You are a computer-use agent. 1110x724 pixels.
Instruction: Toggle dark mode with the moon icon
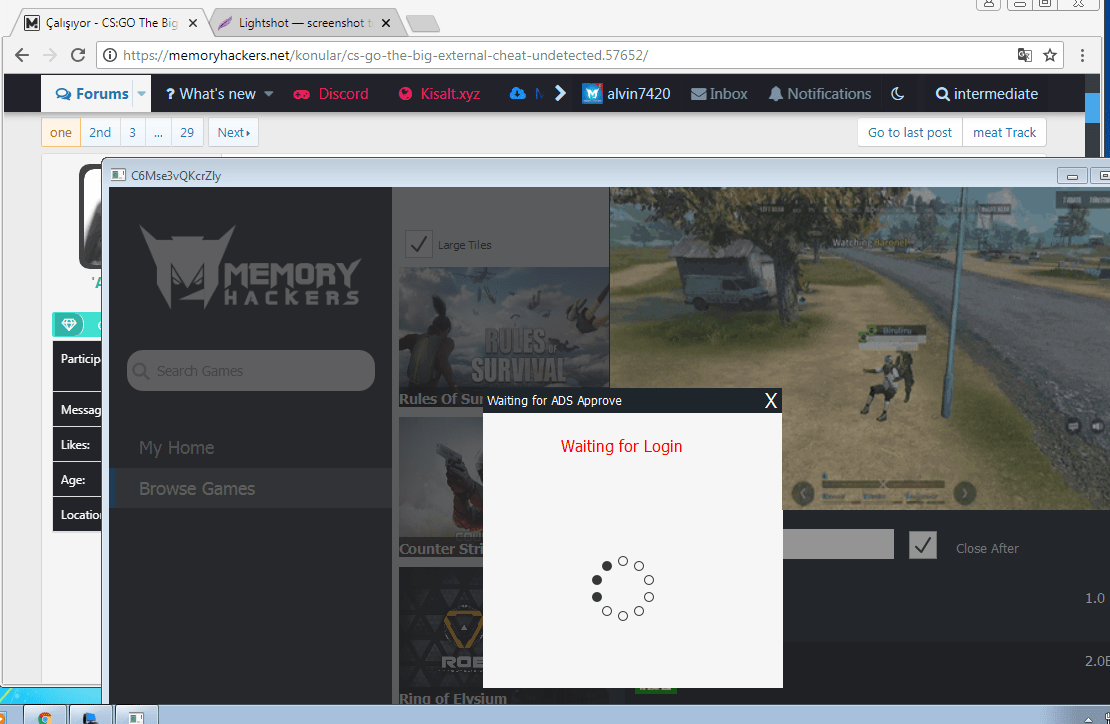898,93
